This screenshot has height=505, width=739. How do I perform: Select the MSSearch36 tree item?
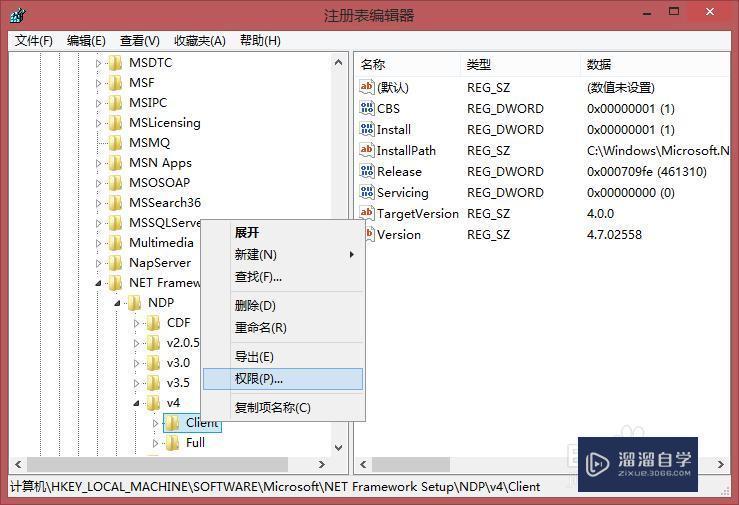click(x=164, y=203)
